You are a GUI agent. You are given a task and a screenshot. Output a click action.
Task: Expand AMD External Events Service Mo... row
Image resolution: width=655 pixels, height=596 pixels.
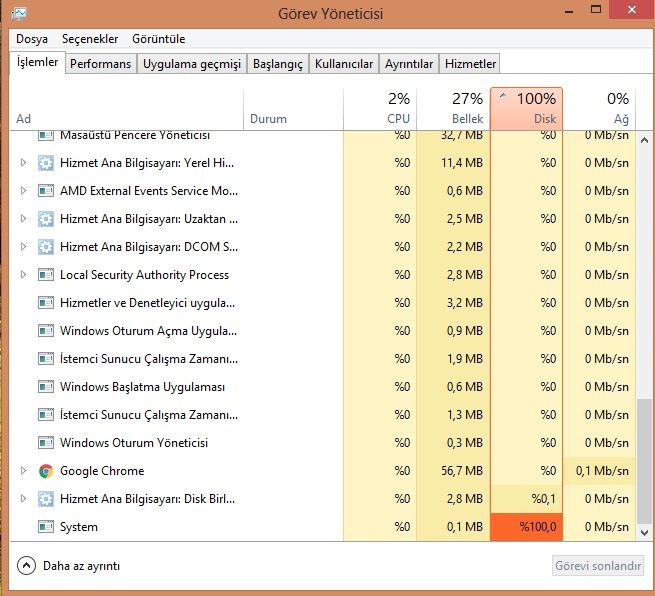point(23,190)
